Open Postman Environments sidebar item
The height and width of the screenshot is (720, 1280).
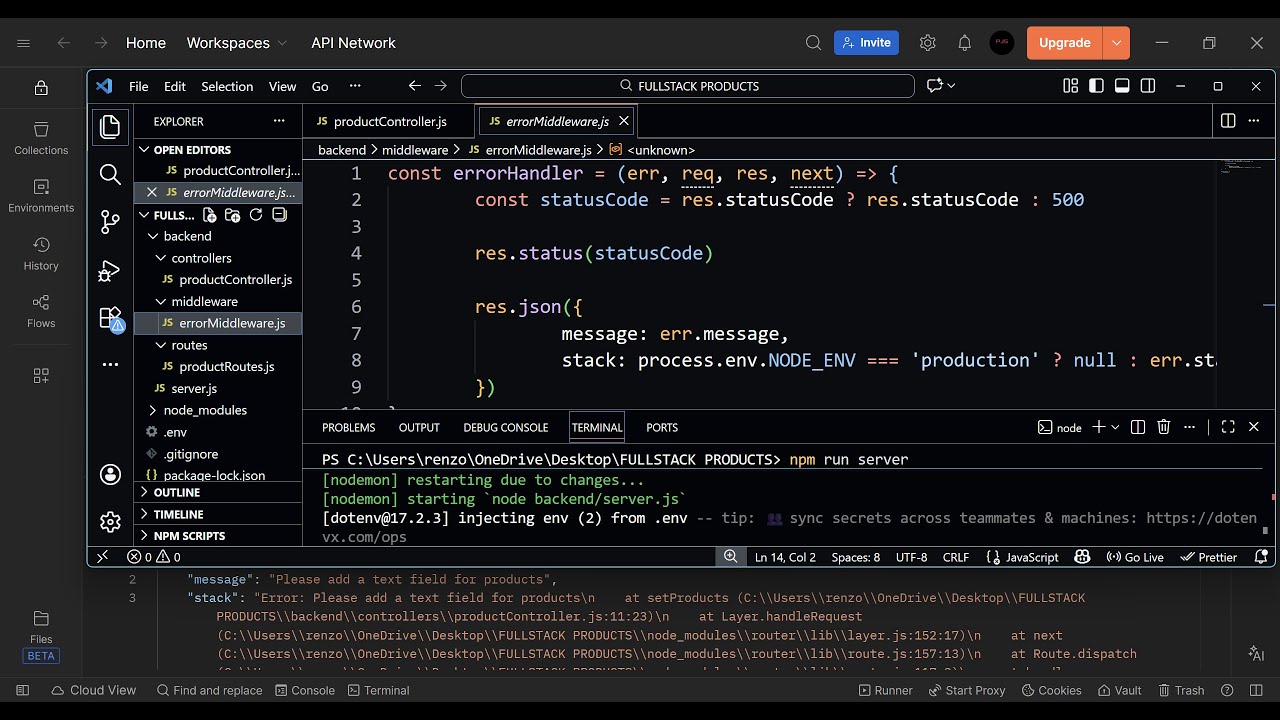click(x=41, y=196)
